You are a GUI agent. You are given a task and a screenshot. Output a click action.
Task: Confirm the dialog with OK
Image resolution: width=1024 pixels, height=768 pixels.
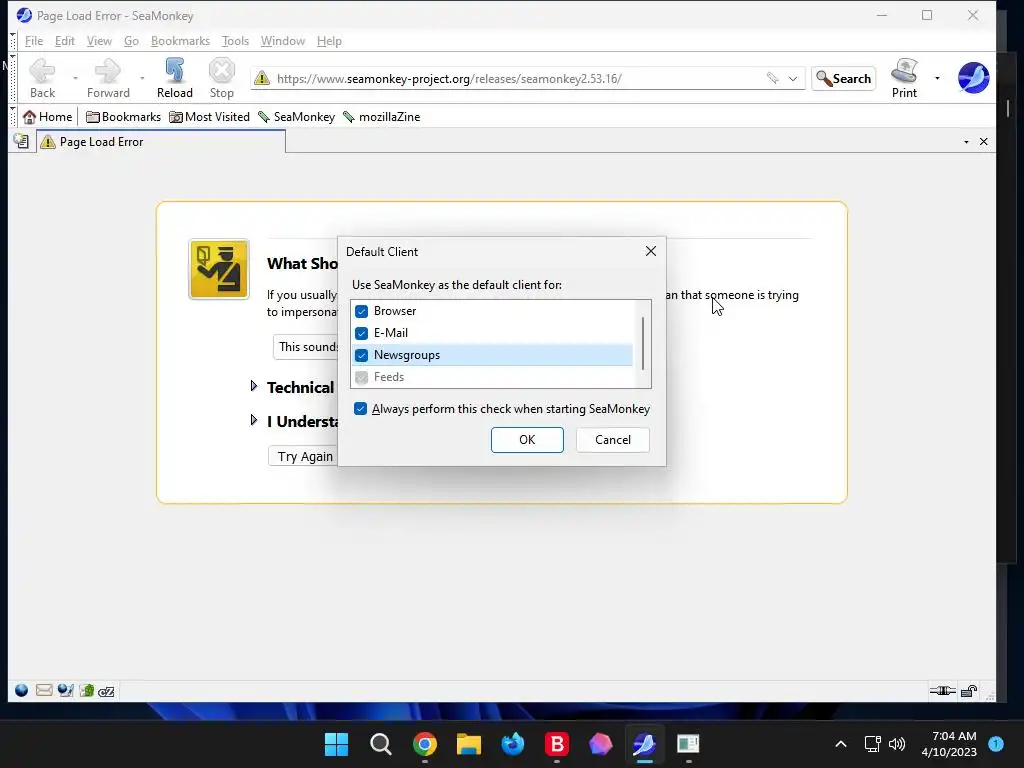(527, 440)
